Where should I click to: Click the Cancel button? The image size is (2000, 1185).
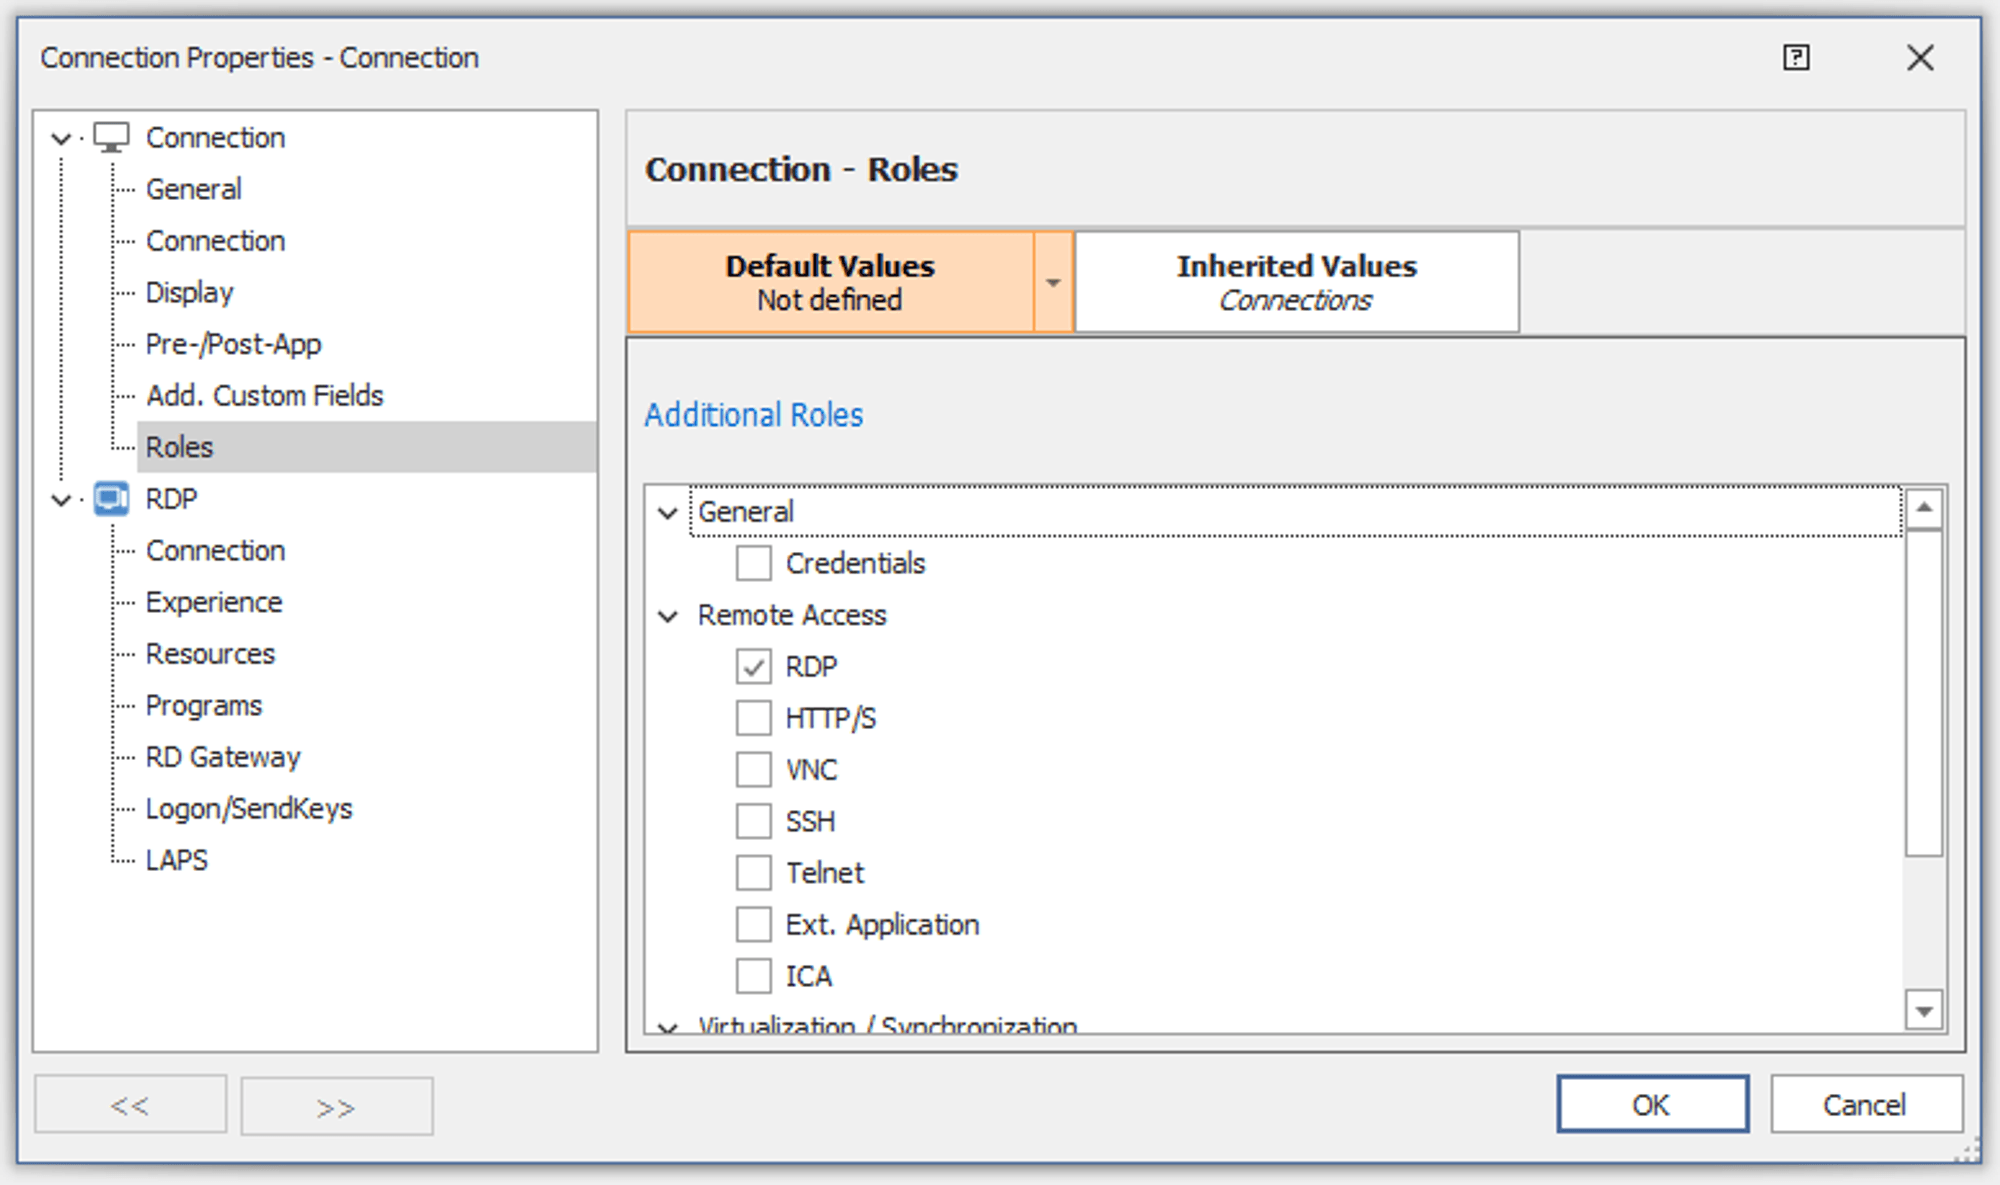1865,1104
